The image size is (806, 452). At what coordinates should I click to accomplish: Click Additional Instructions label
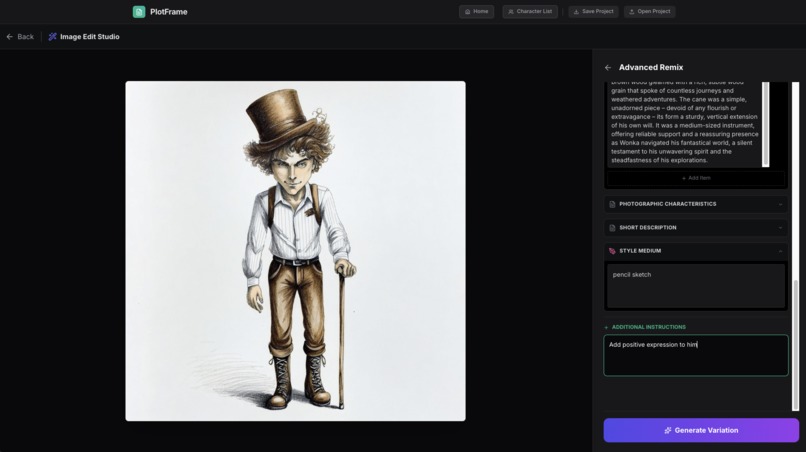click(x=649, y=327)
